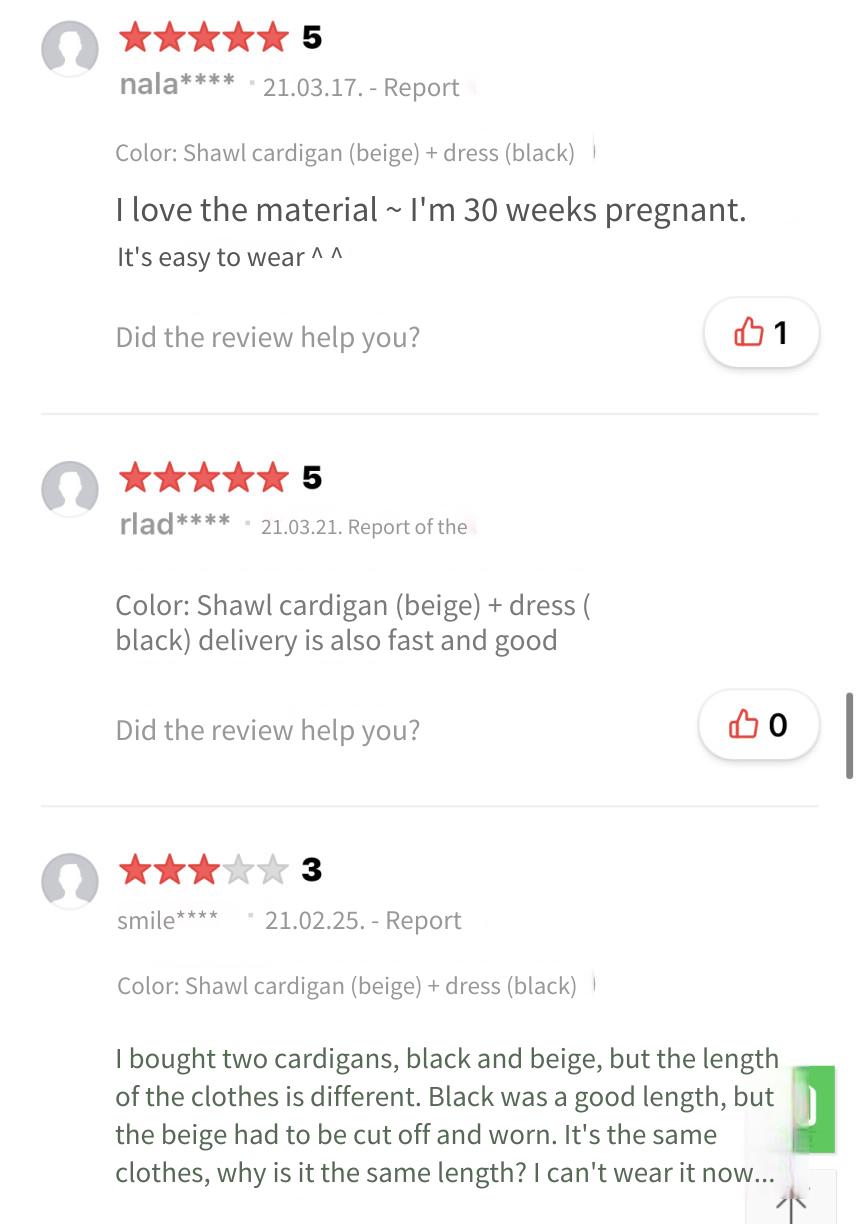This screenshot has height=1224, width=860.
Task: Expand smile's truncated review about cardigan length
Action: pos(446,1116)
